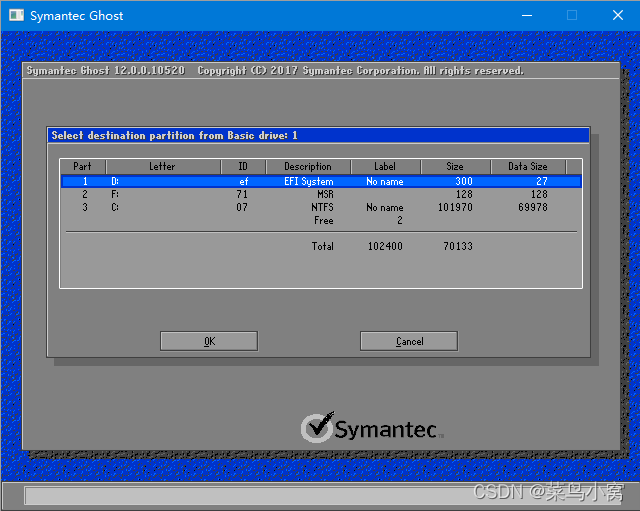Close the Symantec Ghost window
Screen dimensions: 640x511
coord(618,16)
